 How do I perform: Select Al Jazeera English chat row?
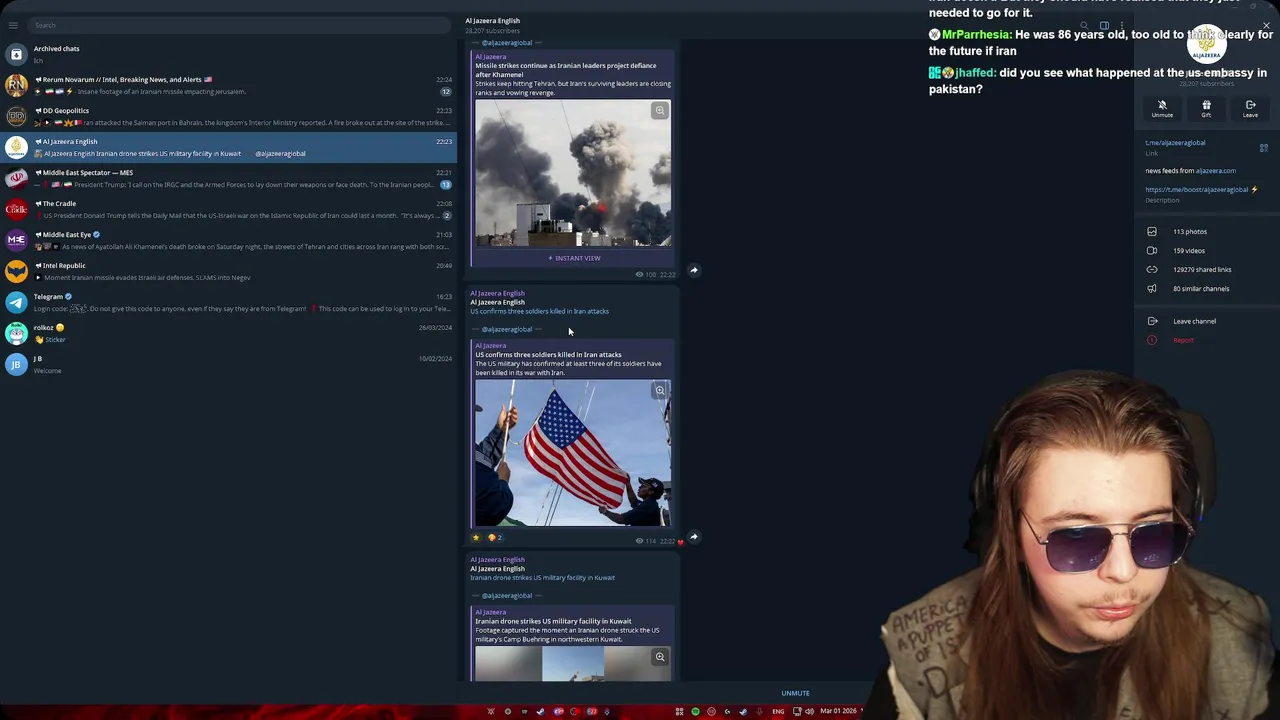(228, 147)
